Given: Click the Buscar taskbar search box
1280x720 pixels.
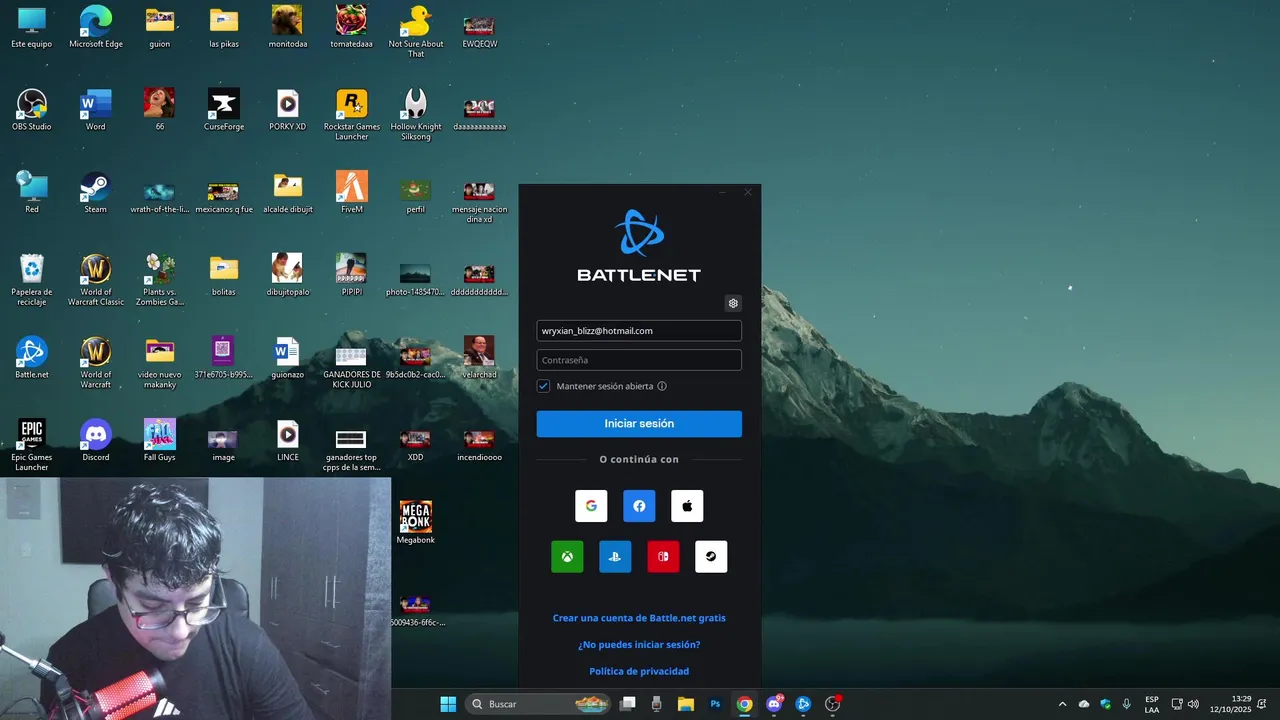Looking at the screenshot, I should coord(540,704).
